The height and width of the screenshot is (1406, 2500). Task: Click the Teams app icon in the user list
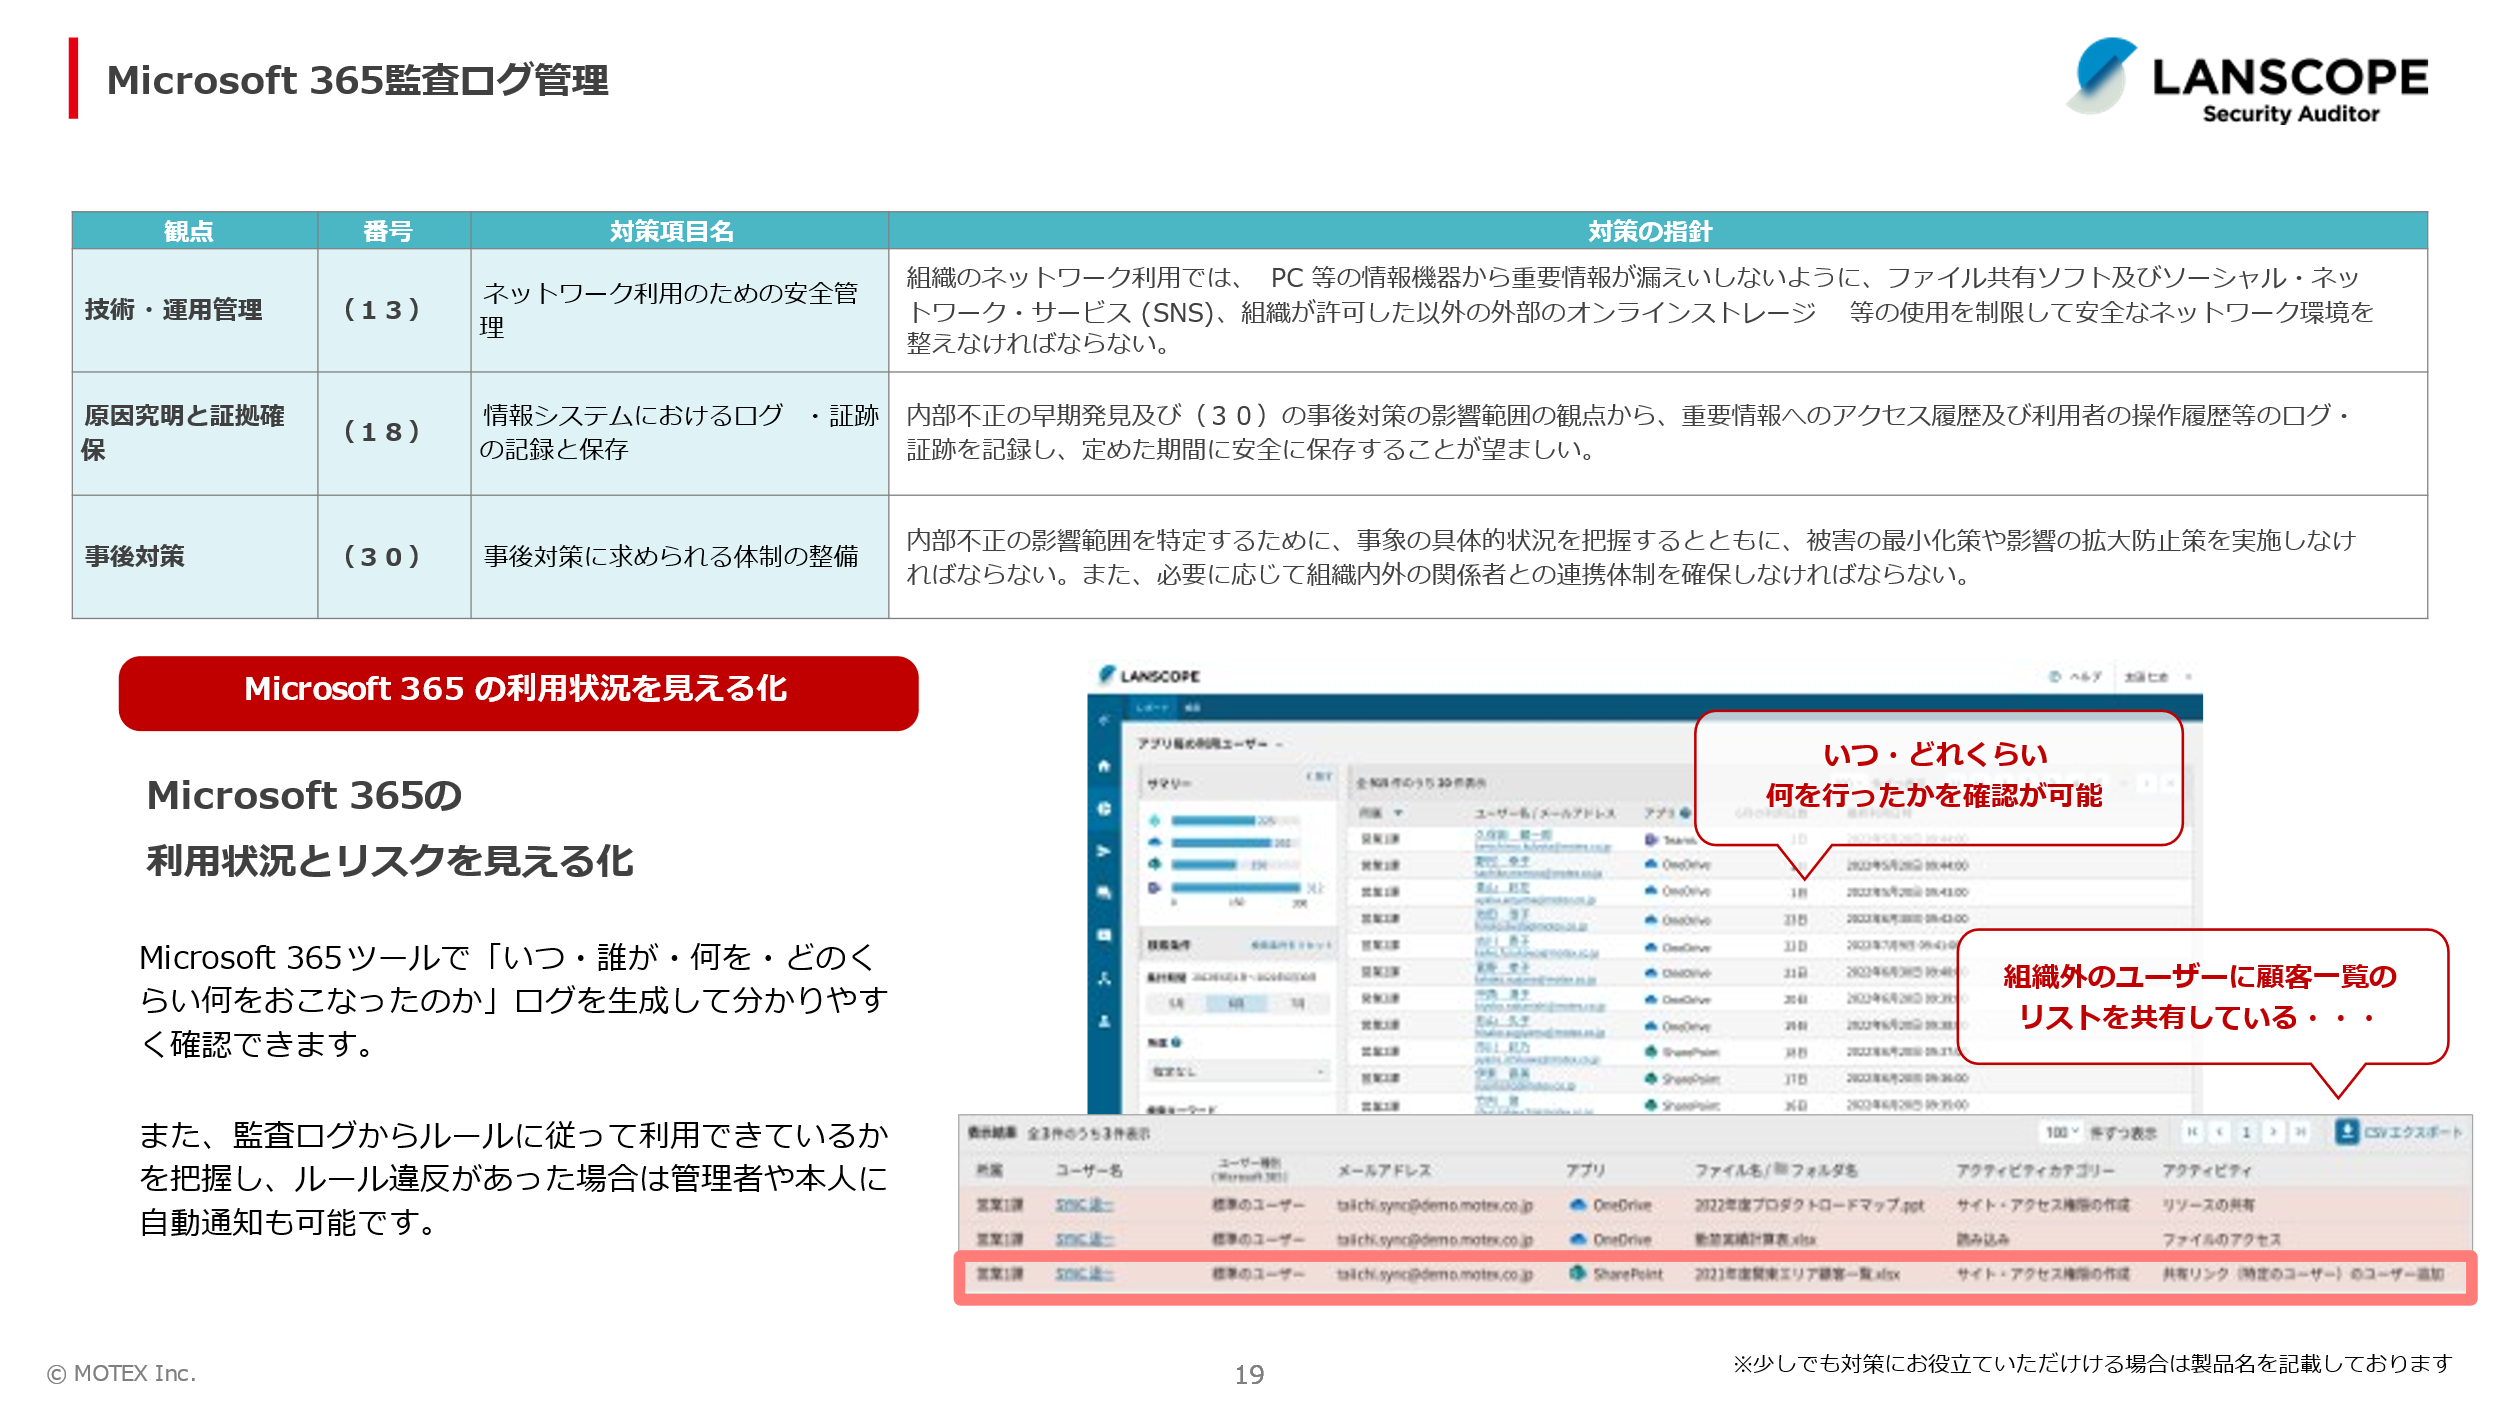click(1651, 839)
